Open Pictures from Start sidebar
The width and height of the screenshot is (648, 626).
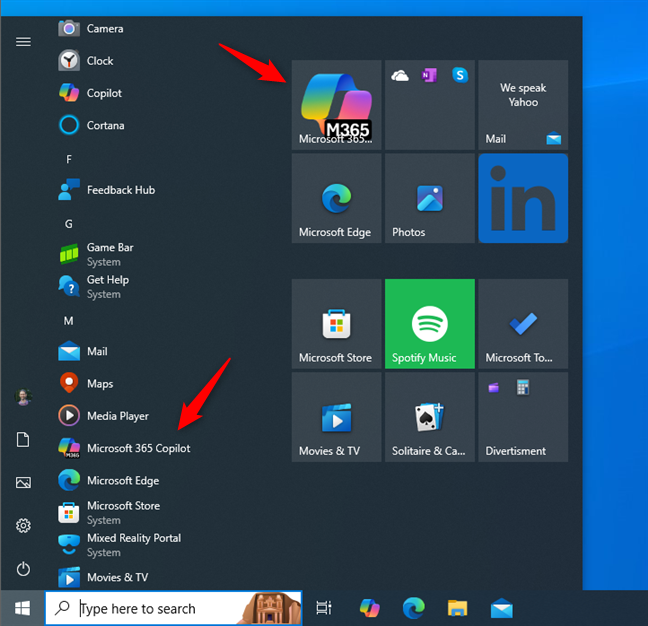coord(23,483)
